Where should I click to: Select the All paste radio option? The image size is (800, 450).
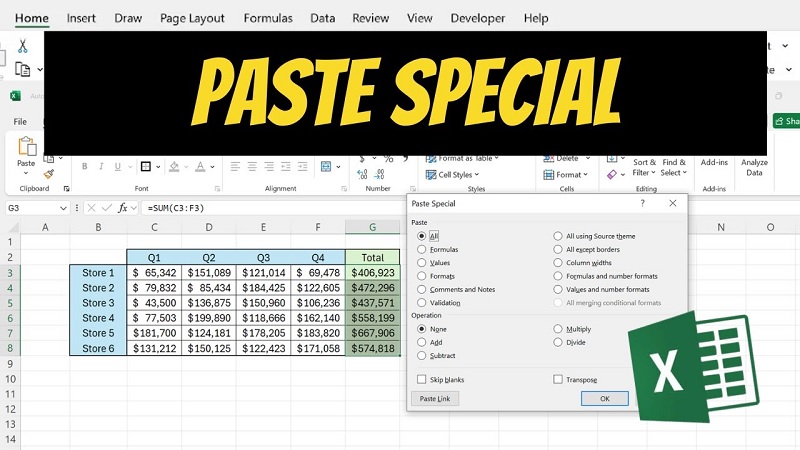tap(421, 236)
